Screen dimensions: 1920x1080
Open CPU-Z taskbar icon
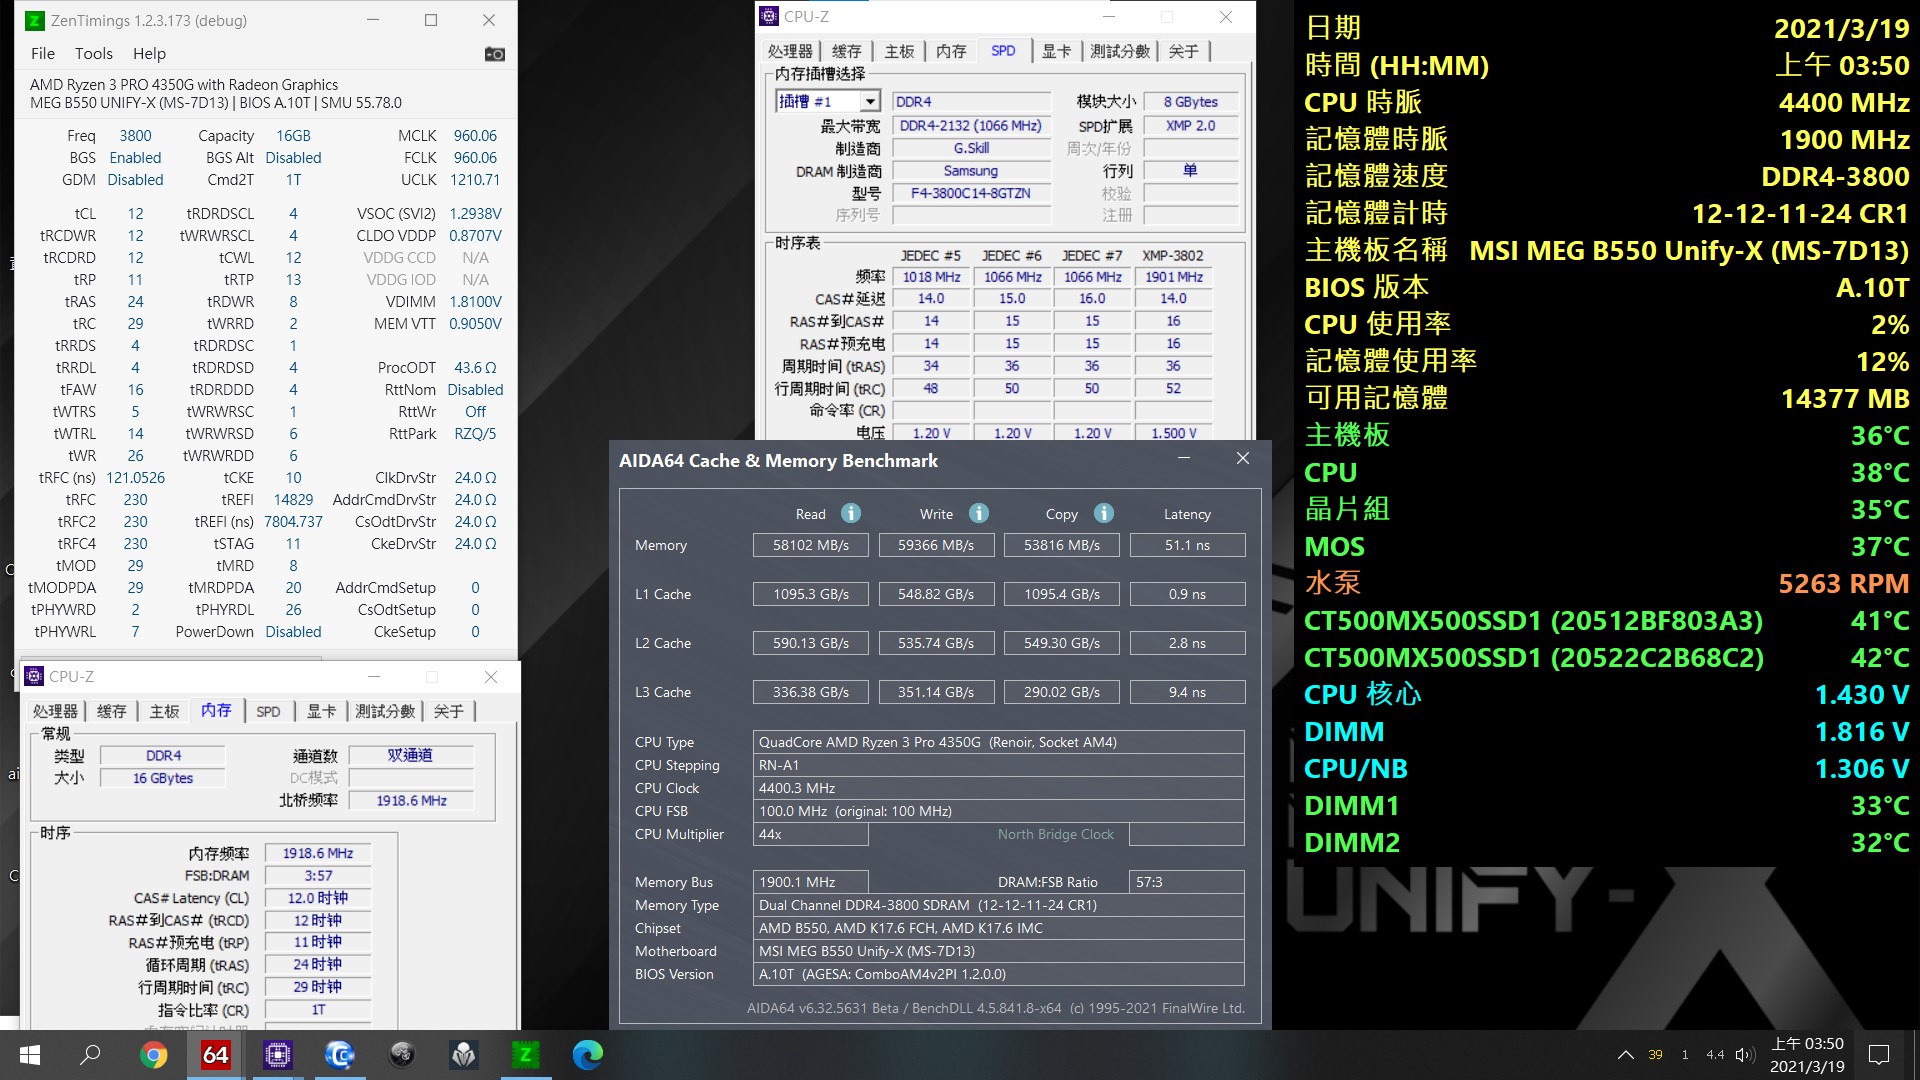(x=277, y=1055)
